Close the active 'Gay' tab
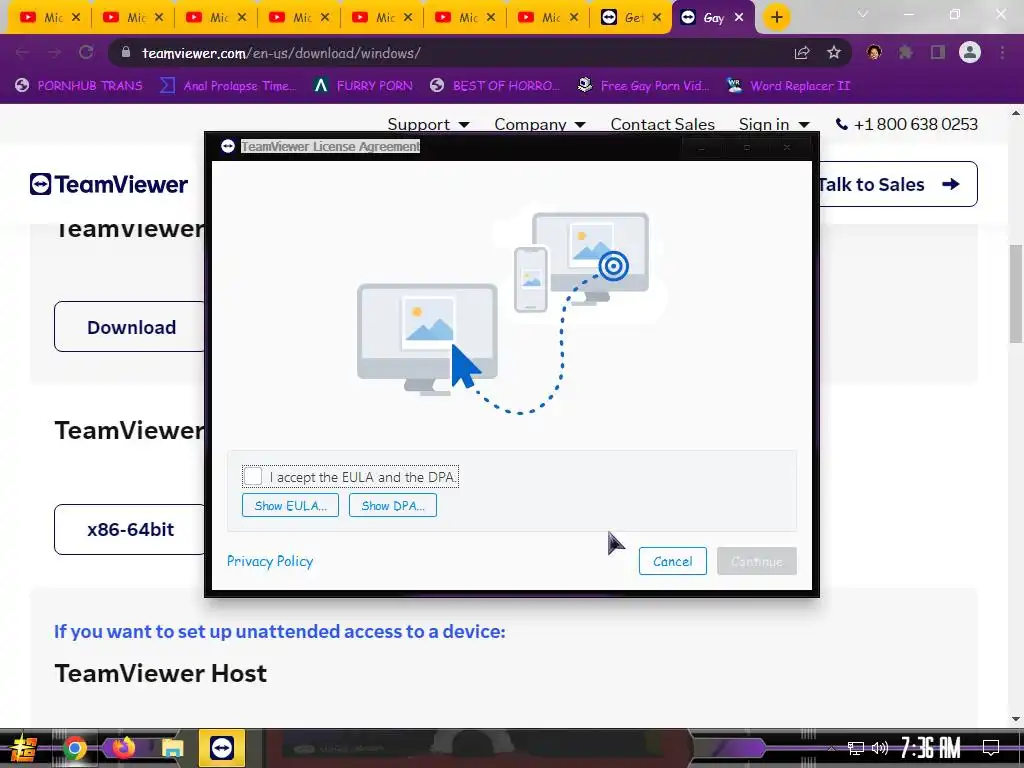 (x=739, y=18)
